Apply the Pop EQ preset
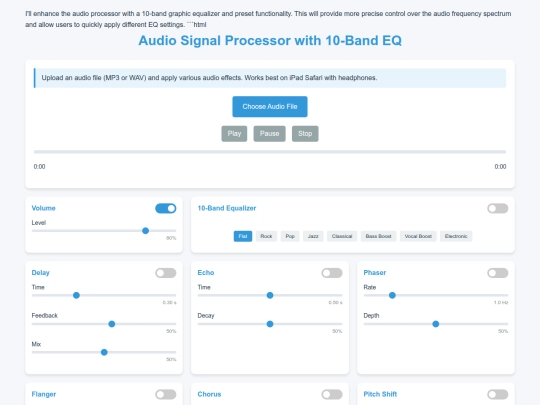The image size is (540, 405). (290, 236)
